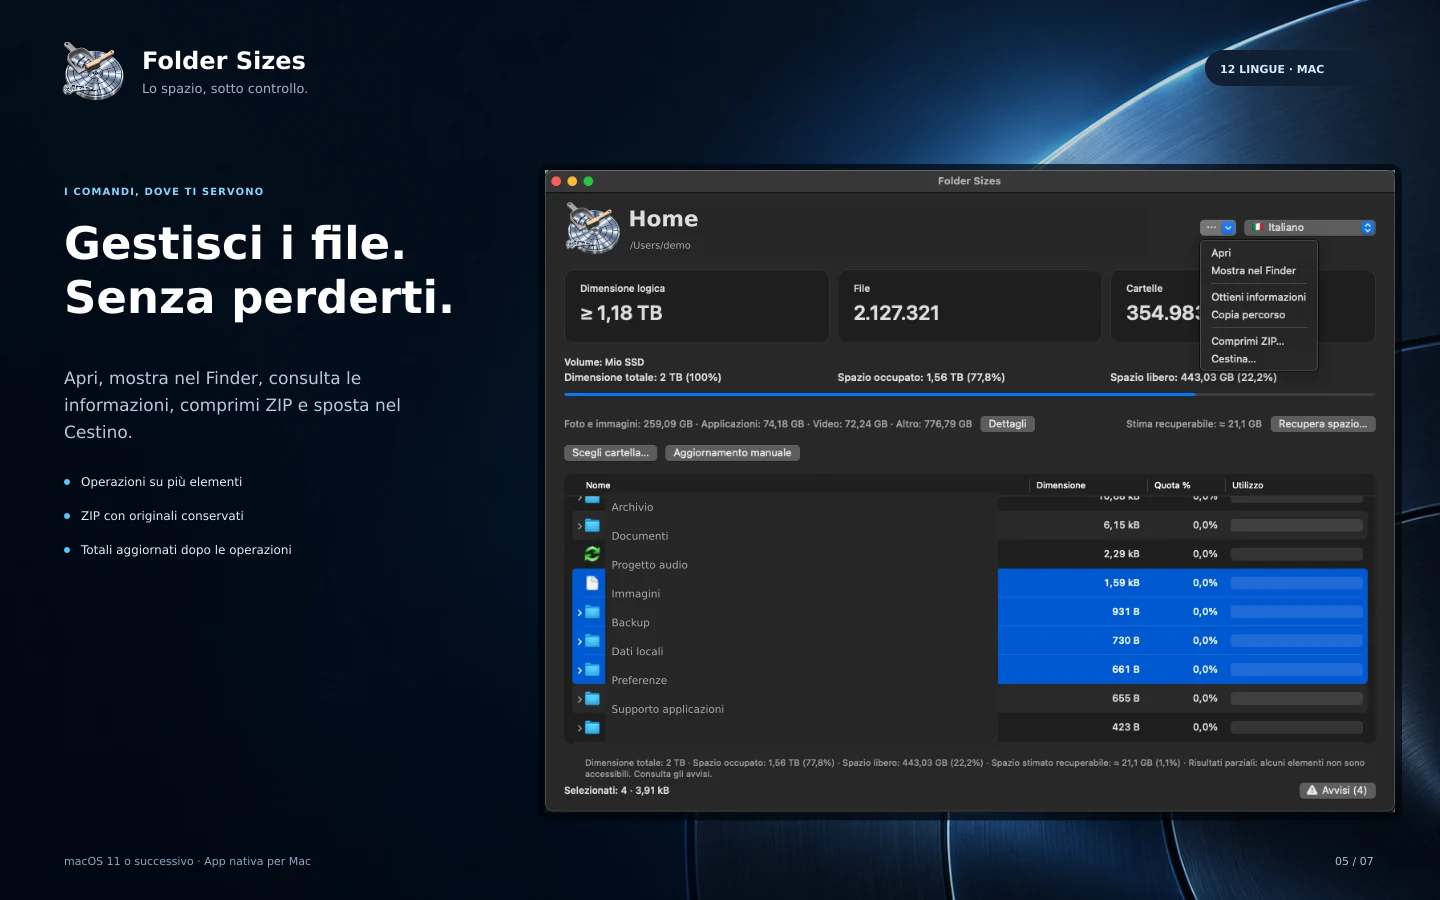
Task: Click the Documenti name in the list
Action: (640, 537)
